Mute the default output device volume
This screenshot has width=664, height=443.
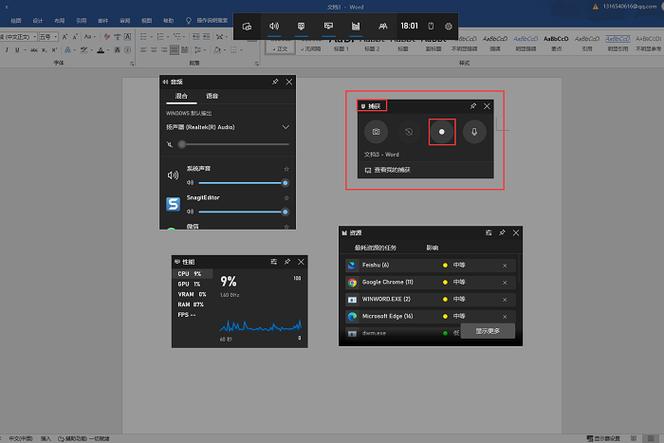point(171,144)
